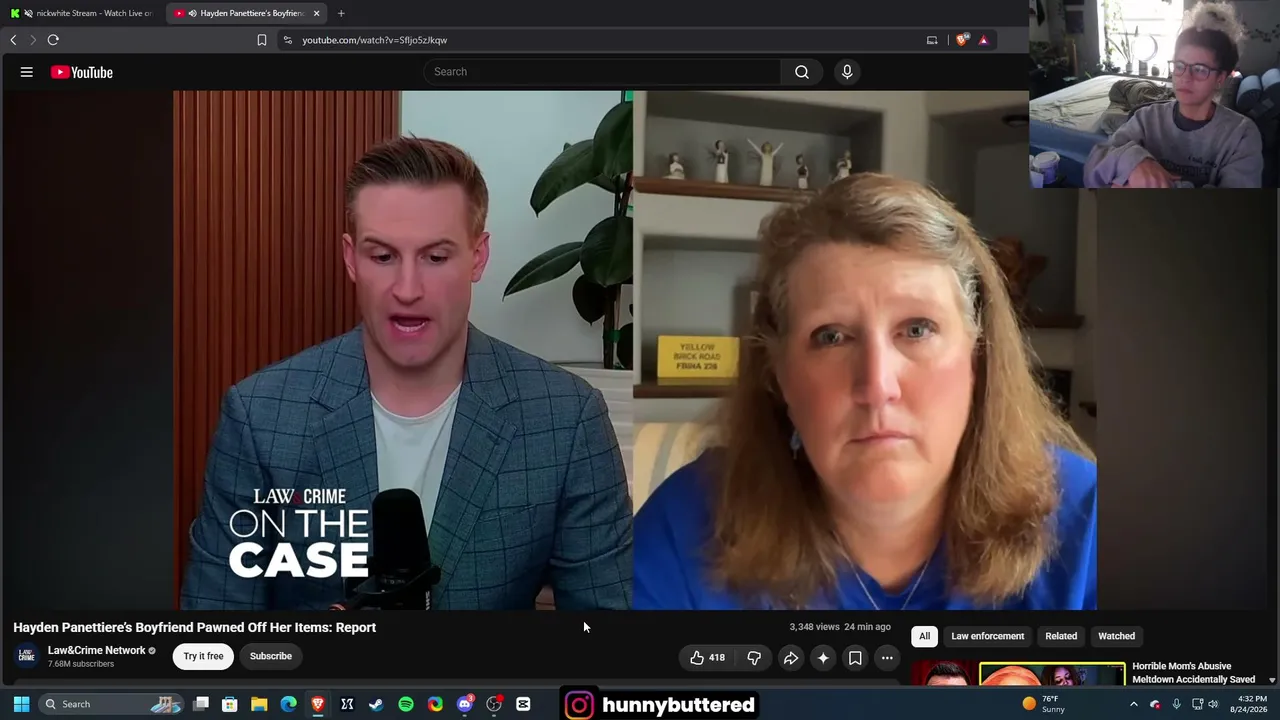
Task: Open Microsoft Edge from taskbar
Action: (289, 704)
